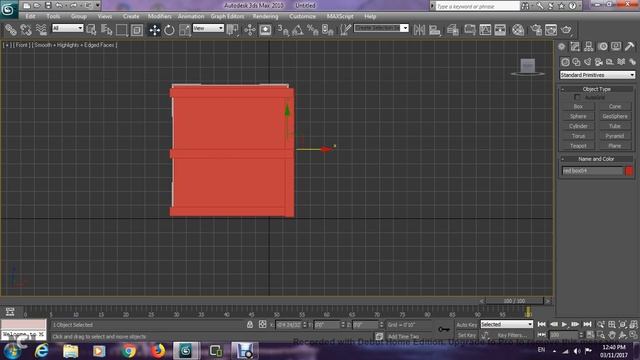The image size is (640, 360).
Task: Click the Select and Manipulate icon
Action: click(250, 30)
